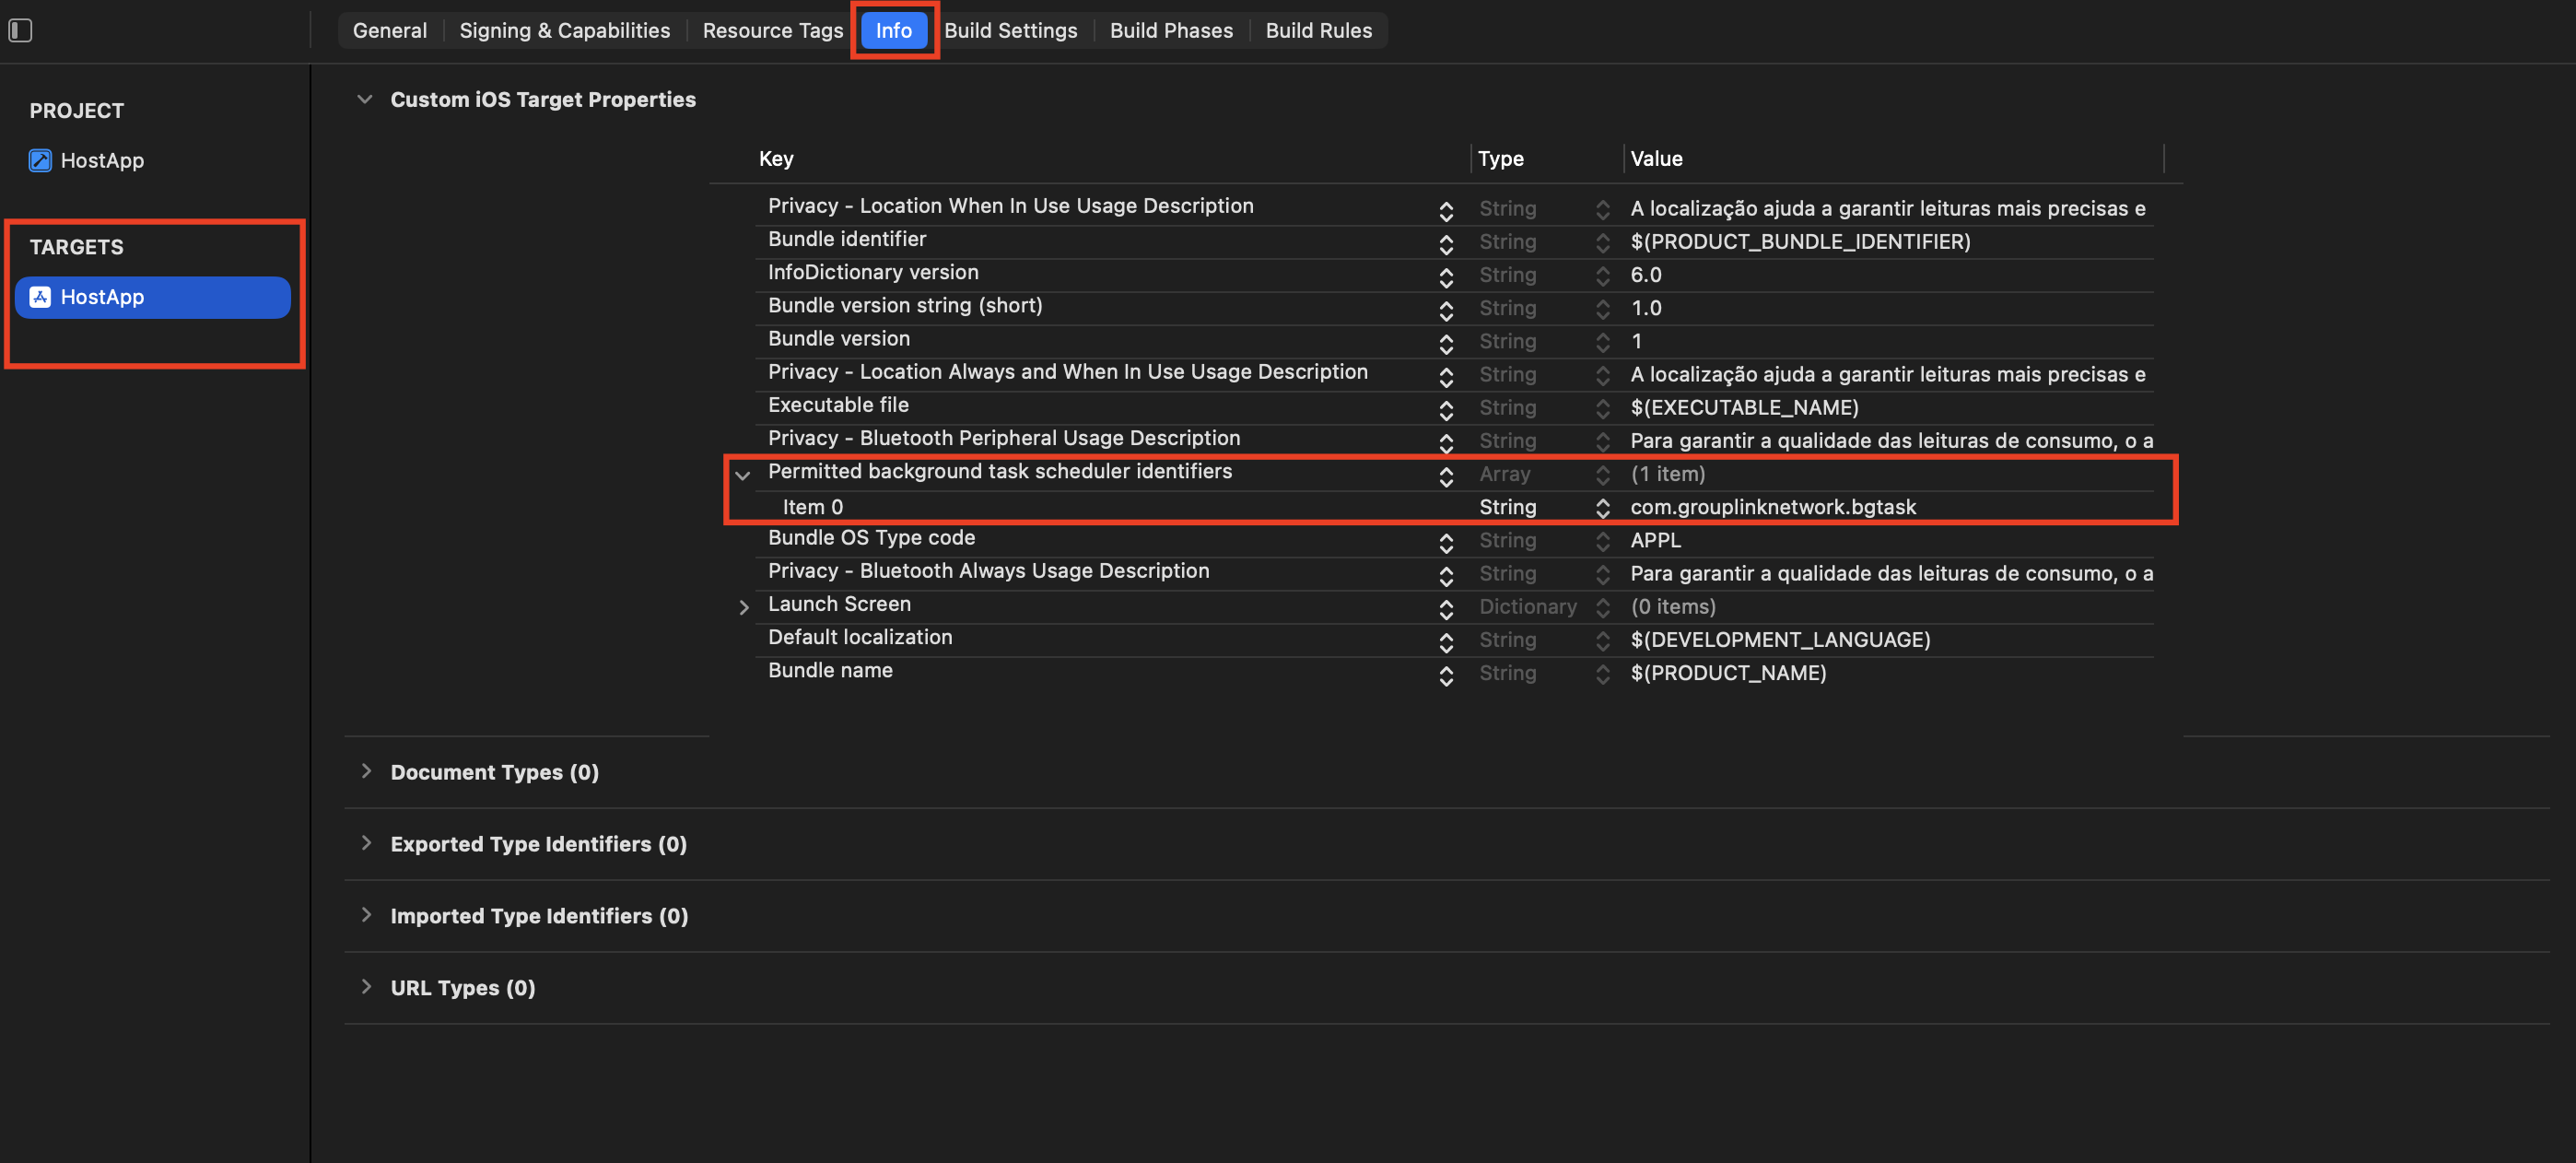Select the com.grouplinknetwork.bgtask value
Image resolution: width=2576 pixels, height=1163 pixels.
1773,507
